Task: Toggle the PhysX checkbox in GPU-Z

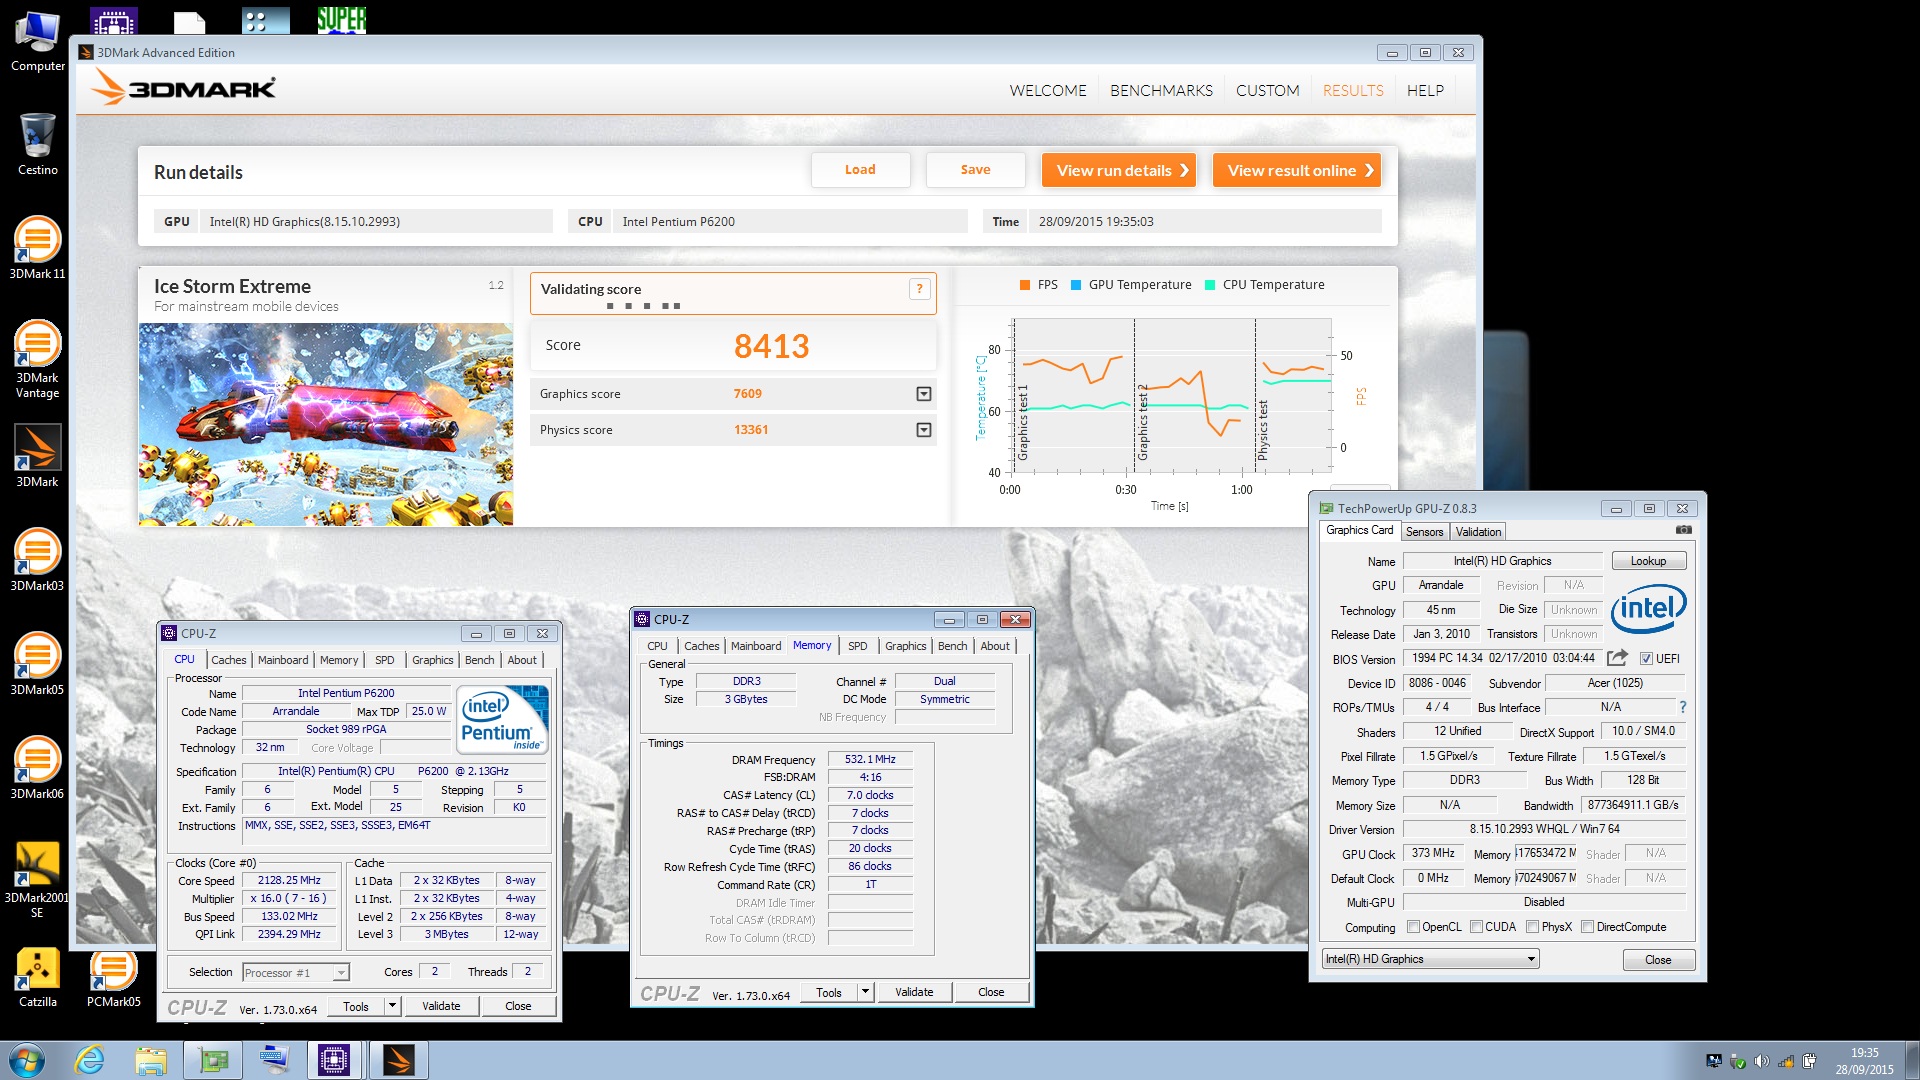Action: click(x=1532, y=927)
